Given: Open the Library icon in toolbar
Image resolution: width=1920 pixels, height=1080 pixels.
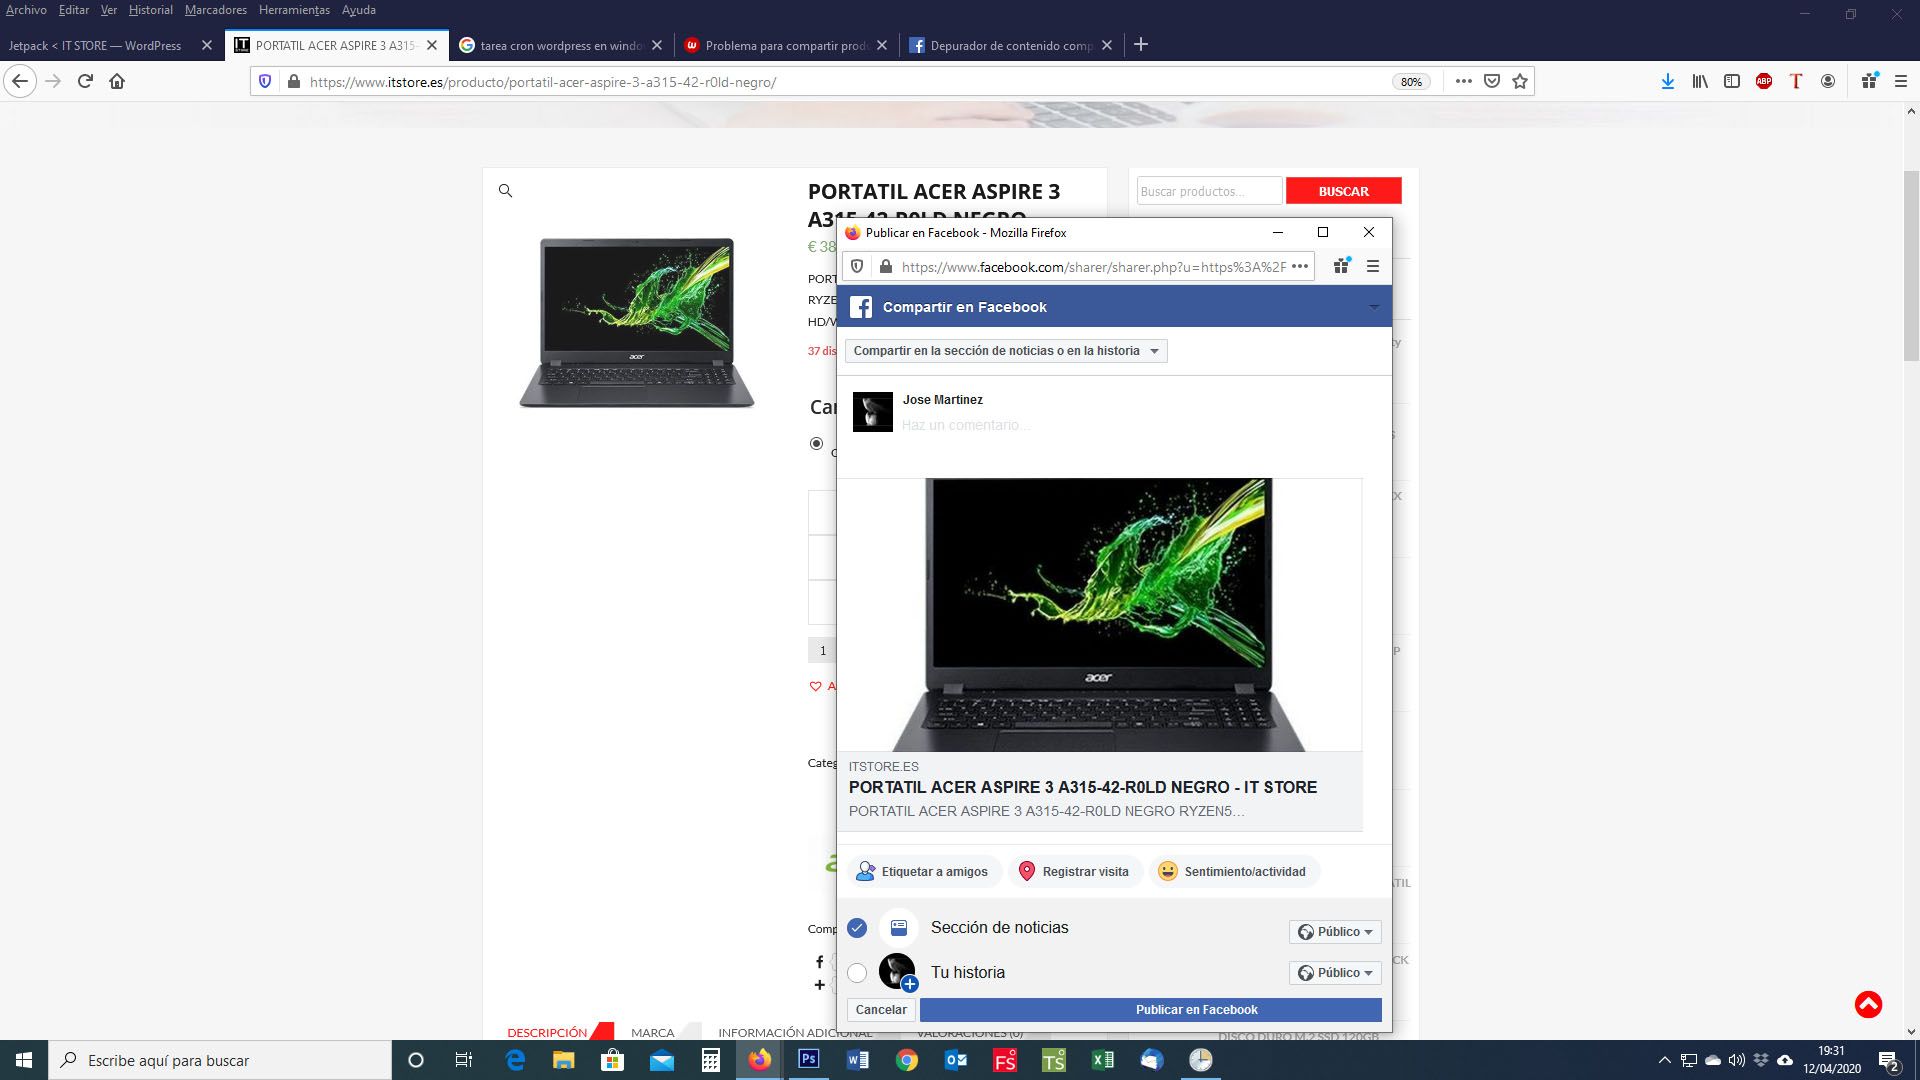Looking at the screenshot, I should (x=1700, y=82).
